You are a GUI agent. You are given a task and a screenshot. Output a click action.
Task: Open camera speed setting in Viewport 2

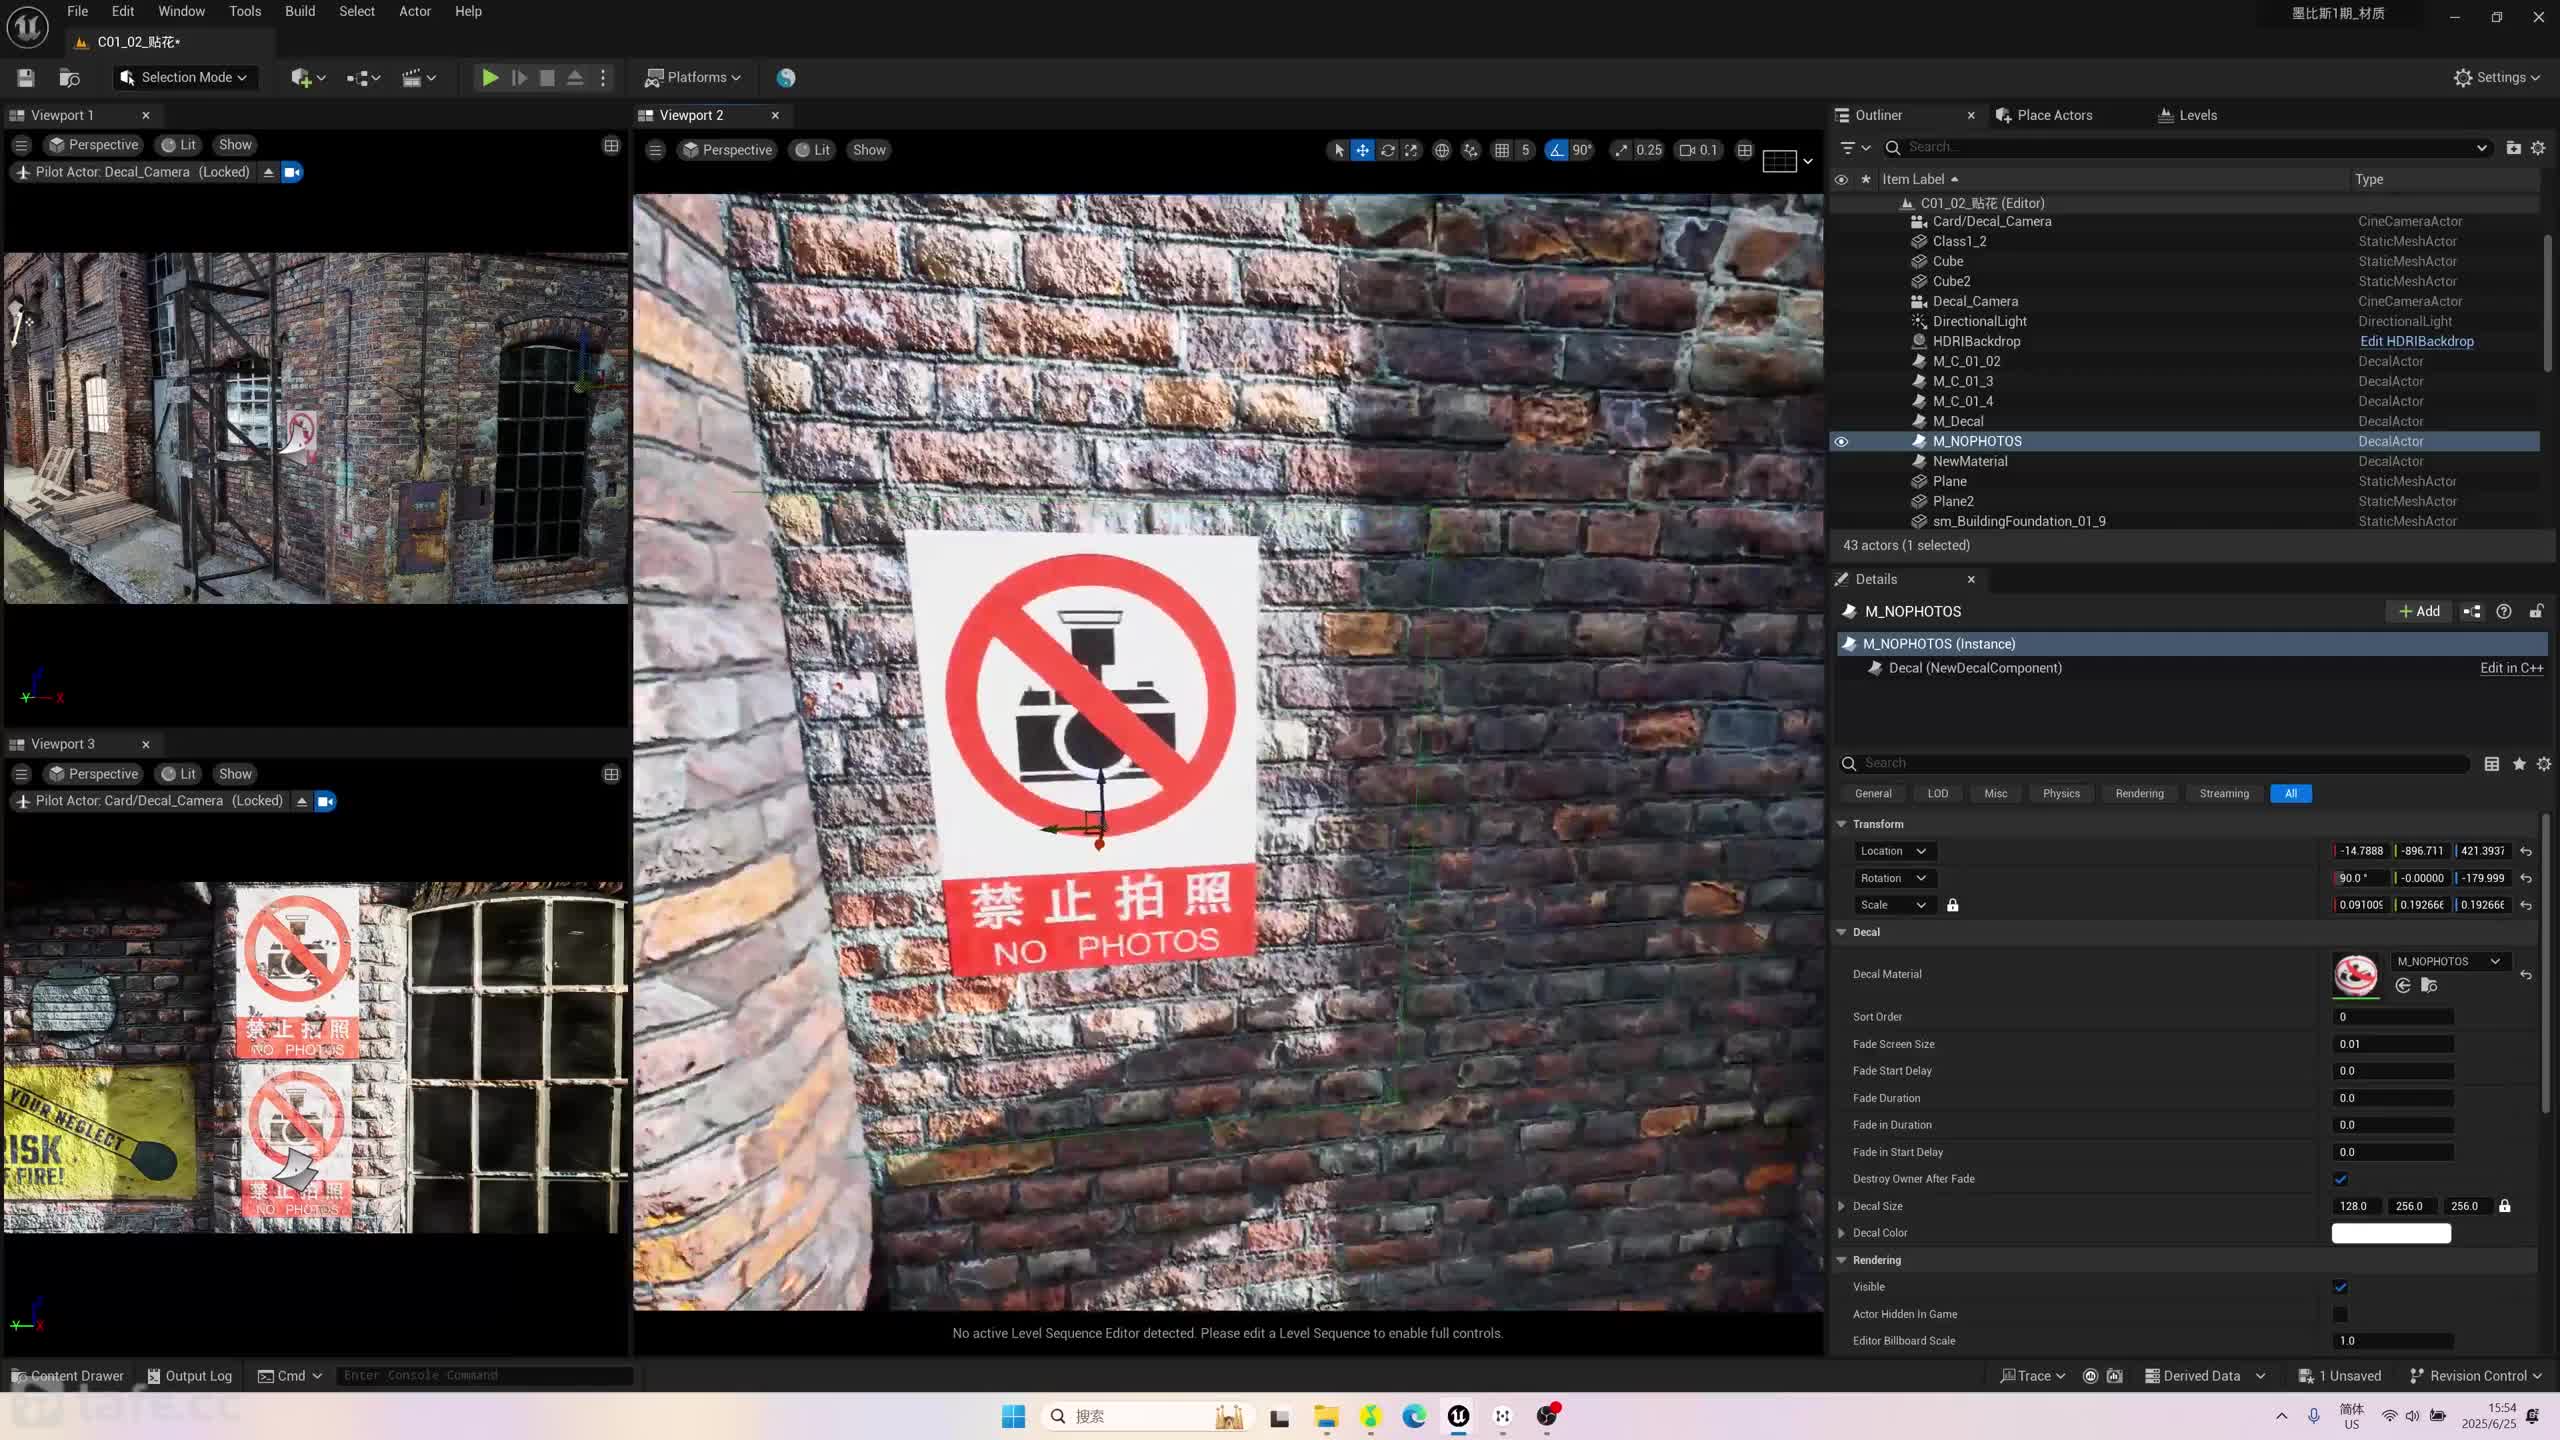coord(1699,150)
